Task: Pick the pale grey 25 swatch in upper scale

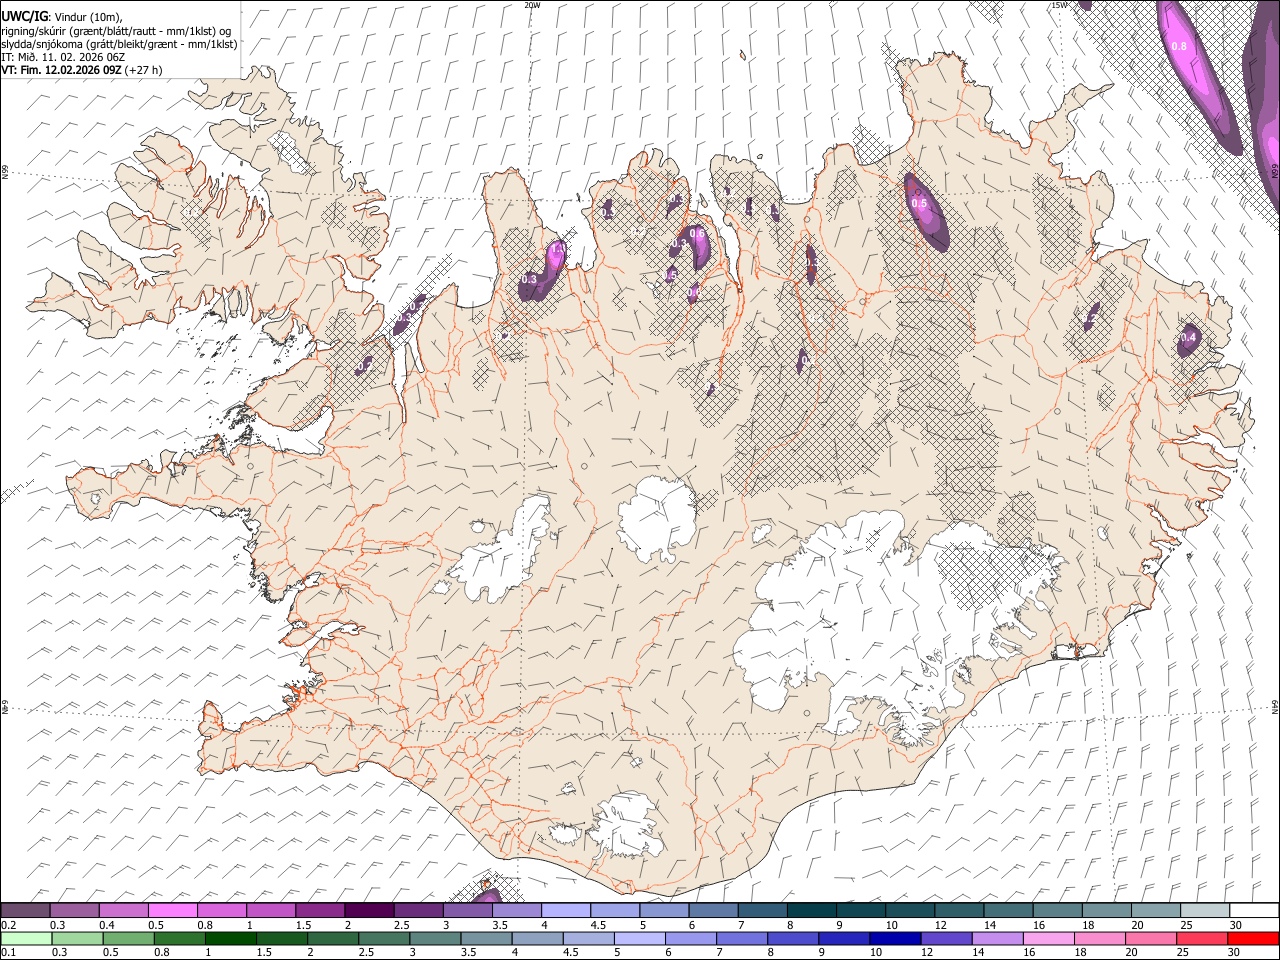Action: 1206,911
